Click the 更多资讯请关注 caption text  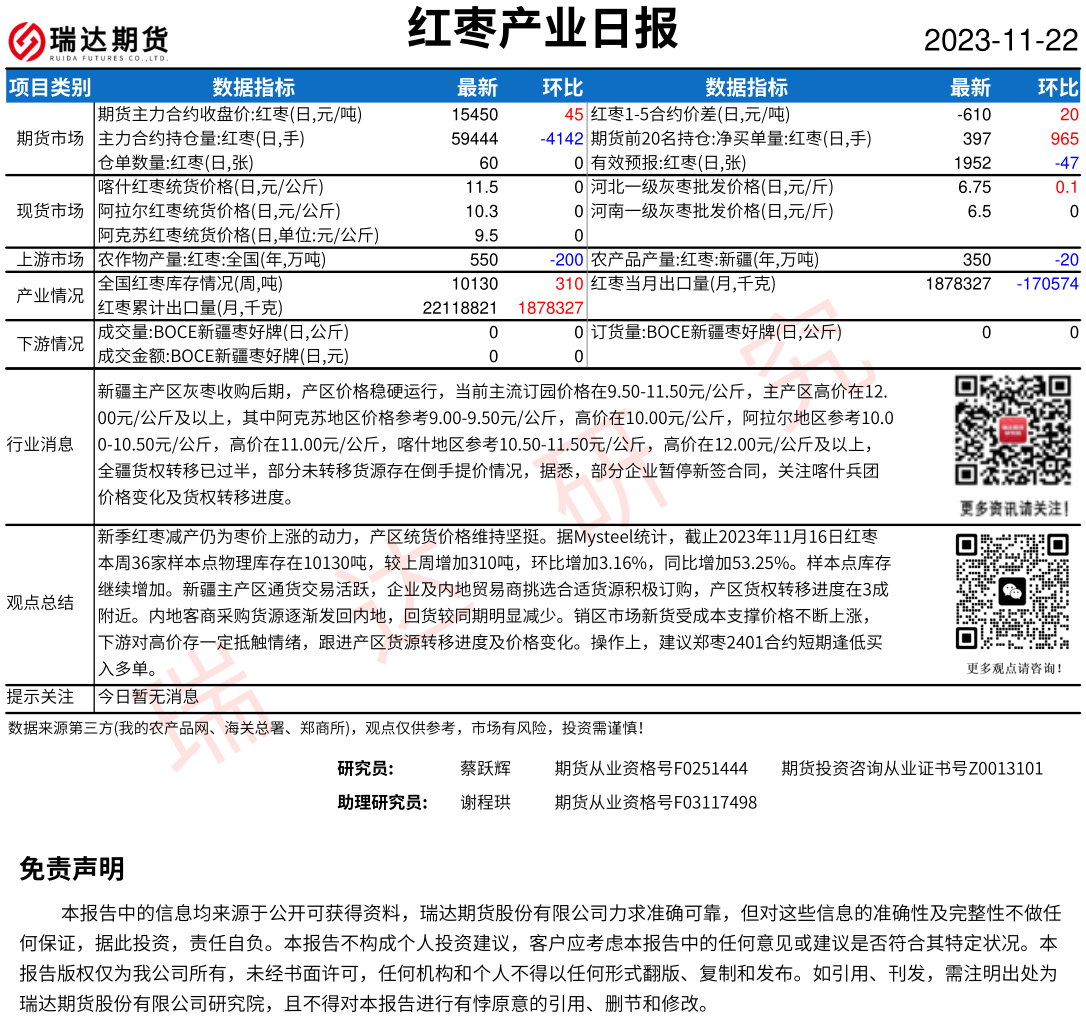click(1012, 507)
